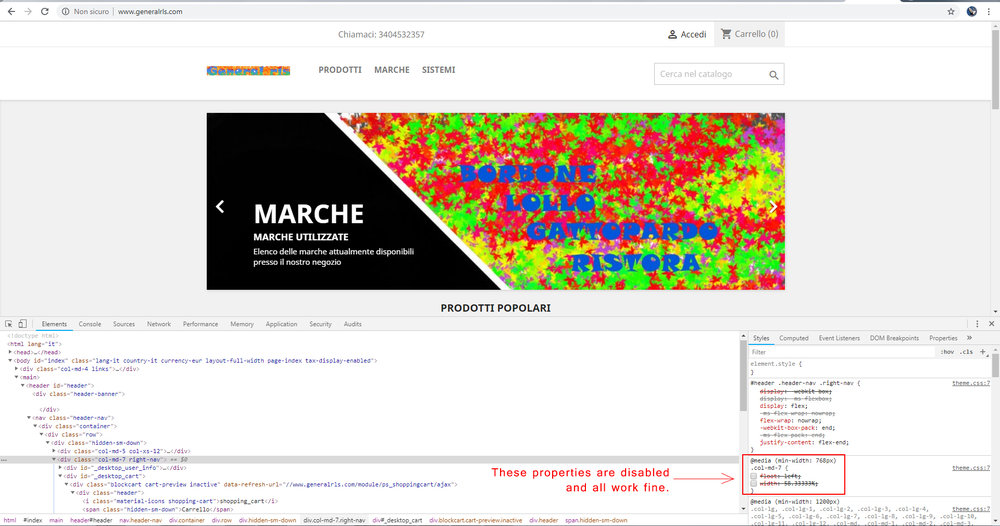Go back with the browser back arrow

[11, 11]
